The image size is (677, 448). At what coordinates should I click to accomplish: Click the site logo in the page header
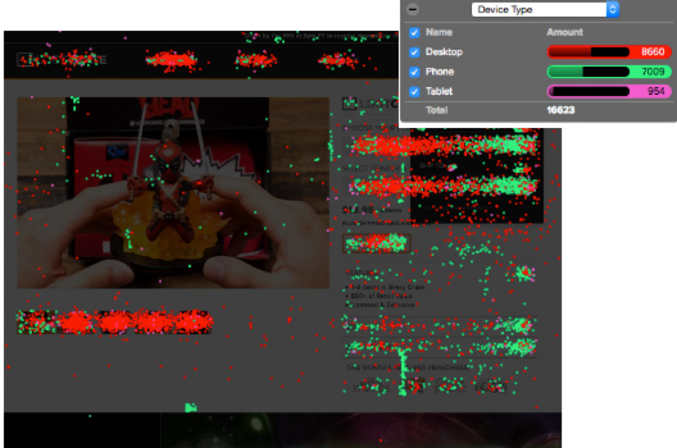(x=62, y=60)
